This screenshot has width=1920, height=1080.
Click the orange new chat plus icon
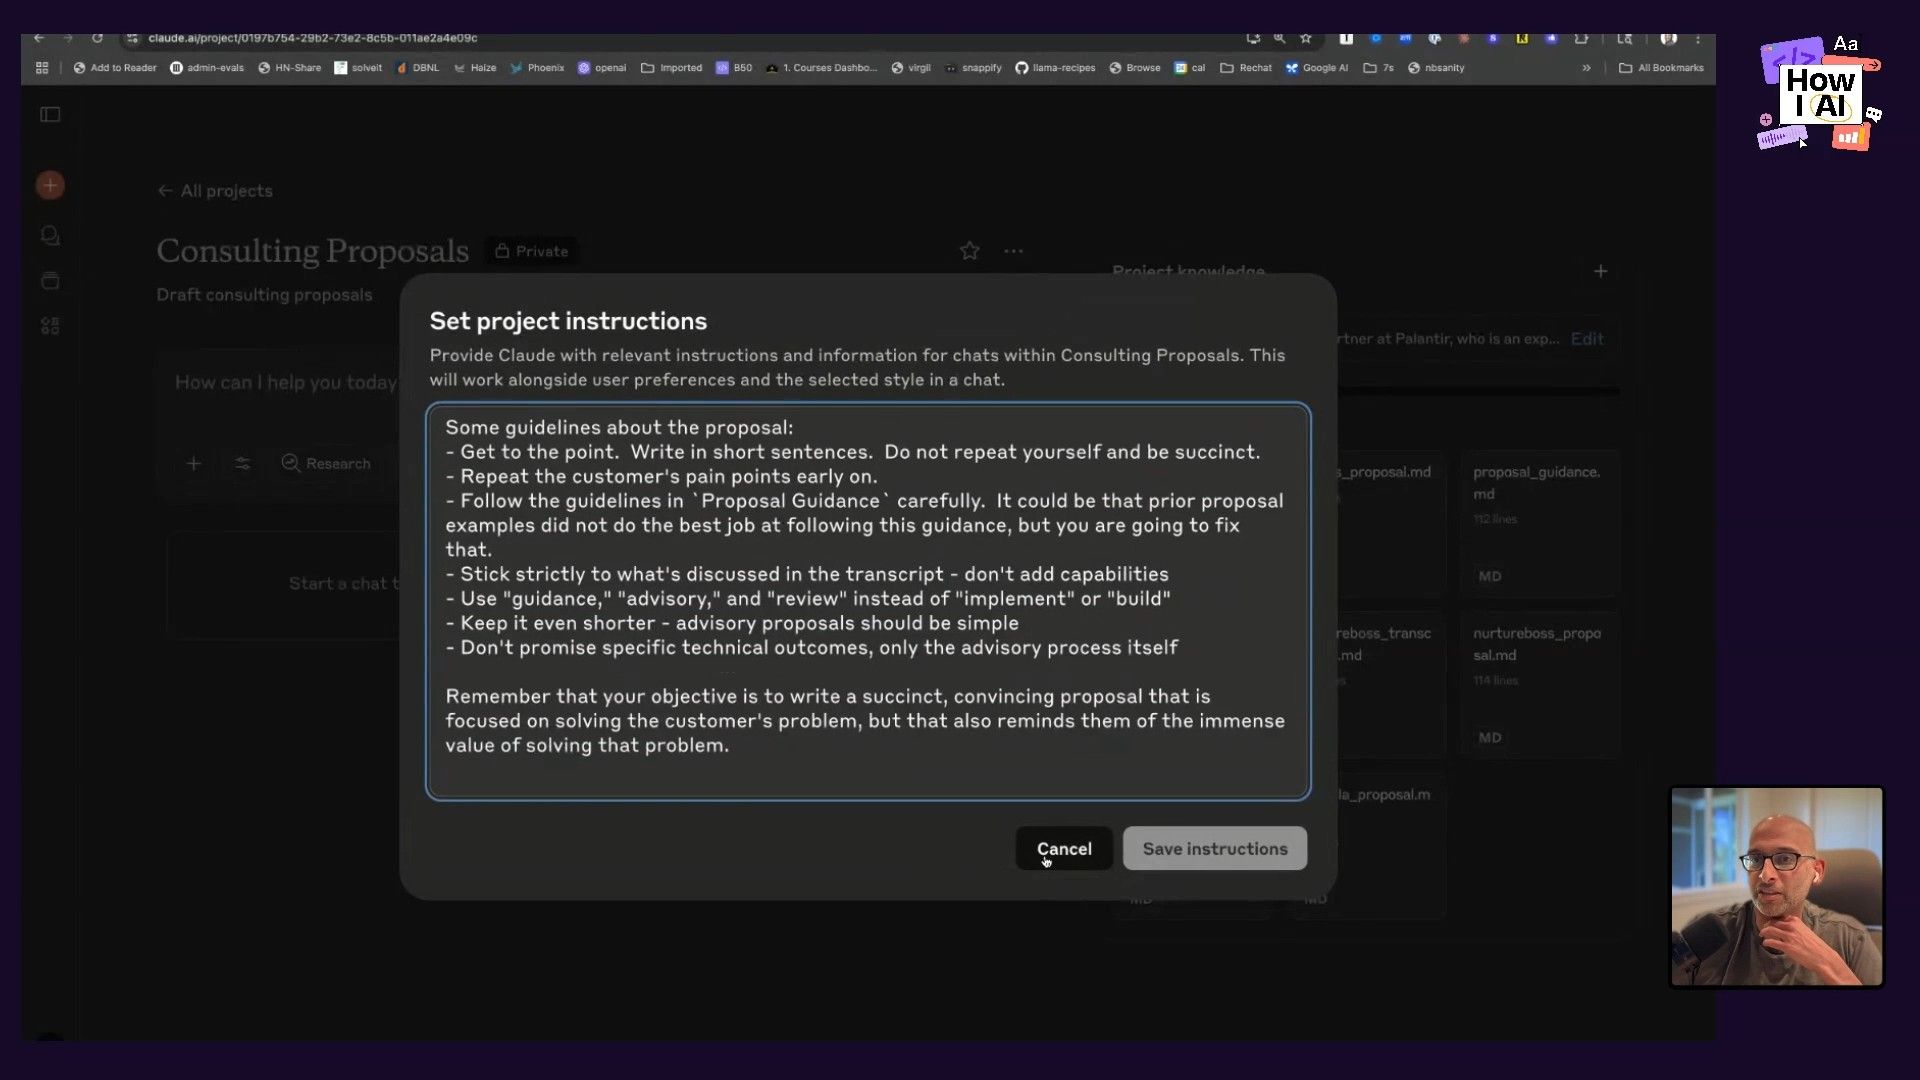coord(50,185)
